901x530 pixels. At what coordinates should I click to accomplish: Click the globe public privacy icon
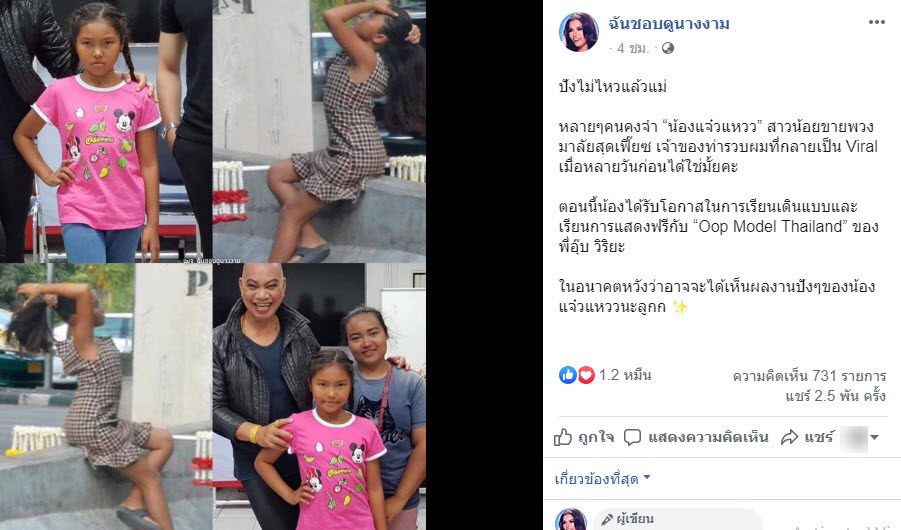(x=668, y=48)
